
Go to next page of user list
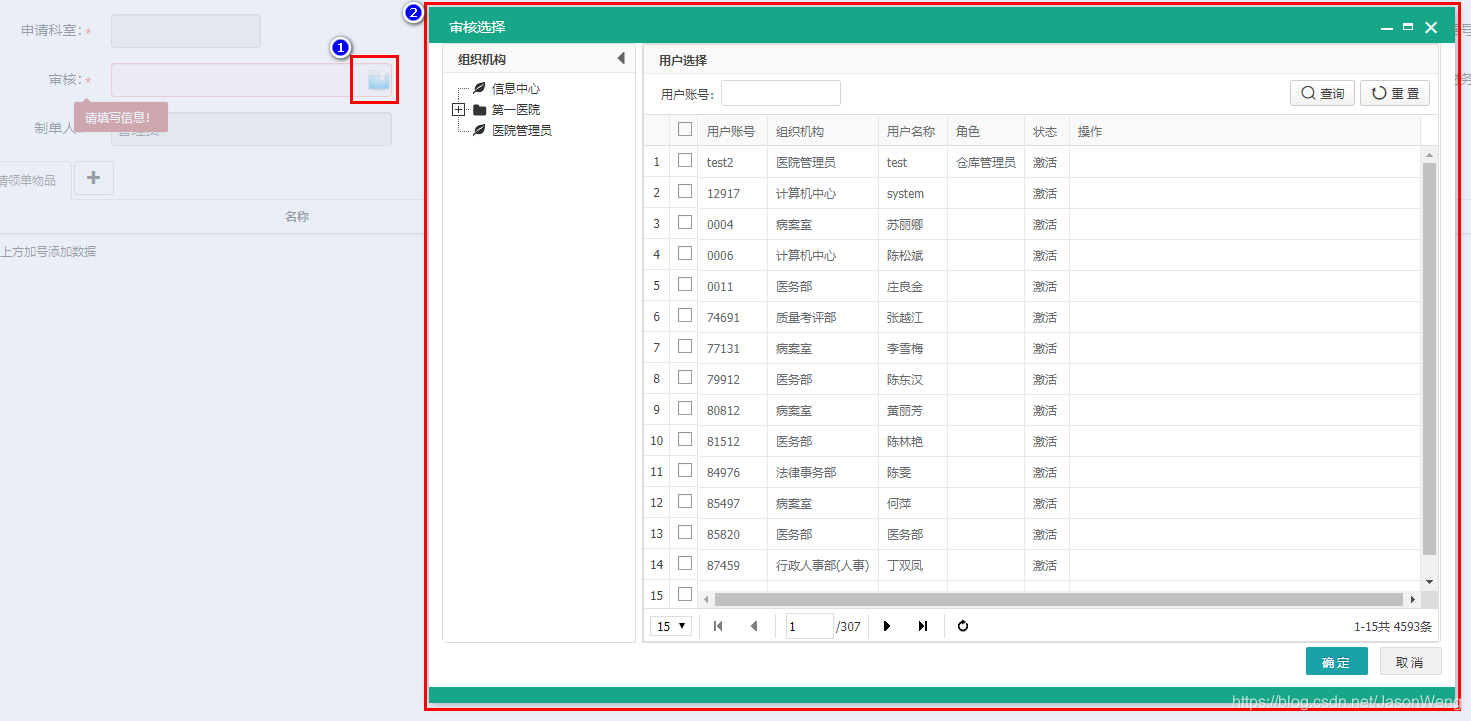886,626
